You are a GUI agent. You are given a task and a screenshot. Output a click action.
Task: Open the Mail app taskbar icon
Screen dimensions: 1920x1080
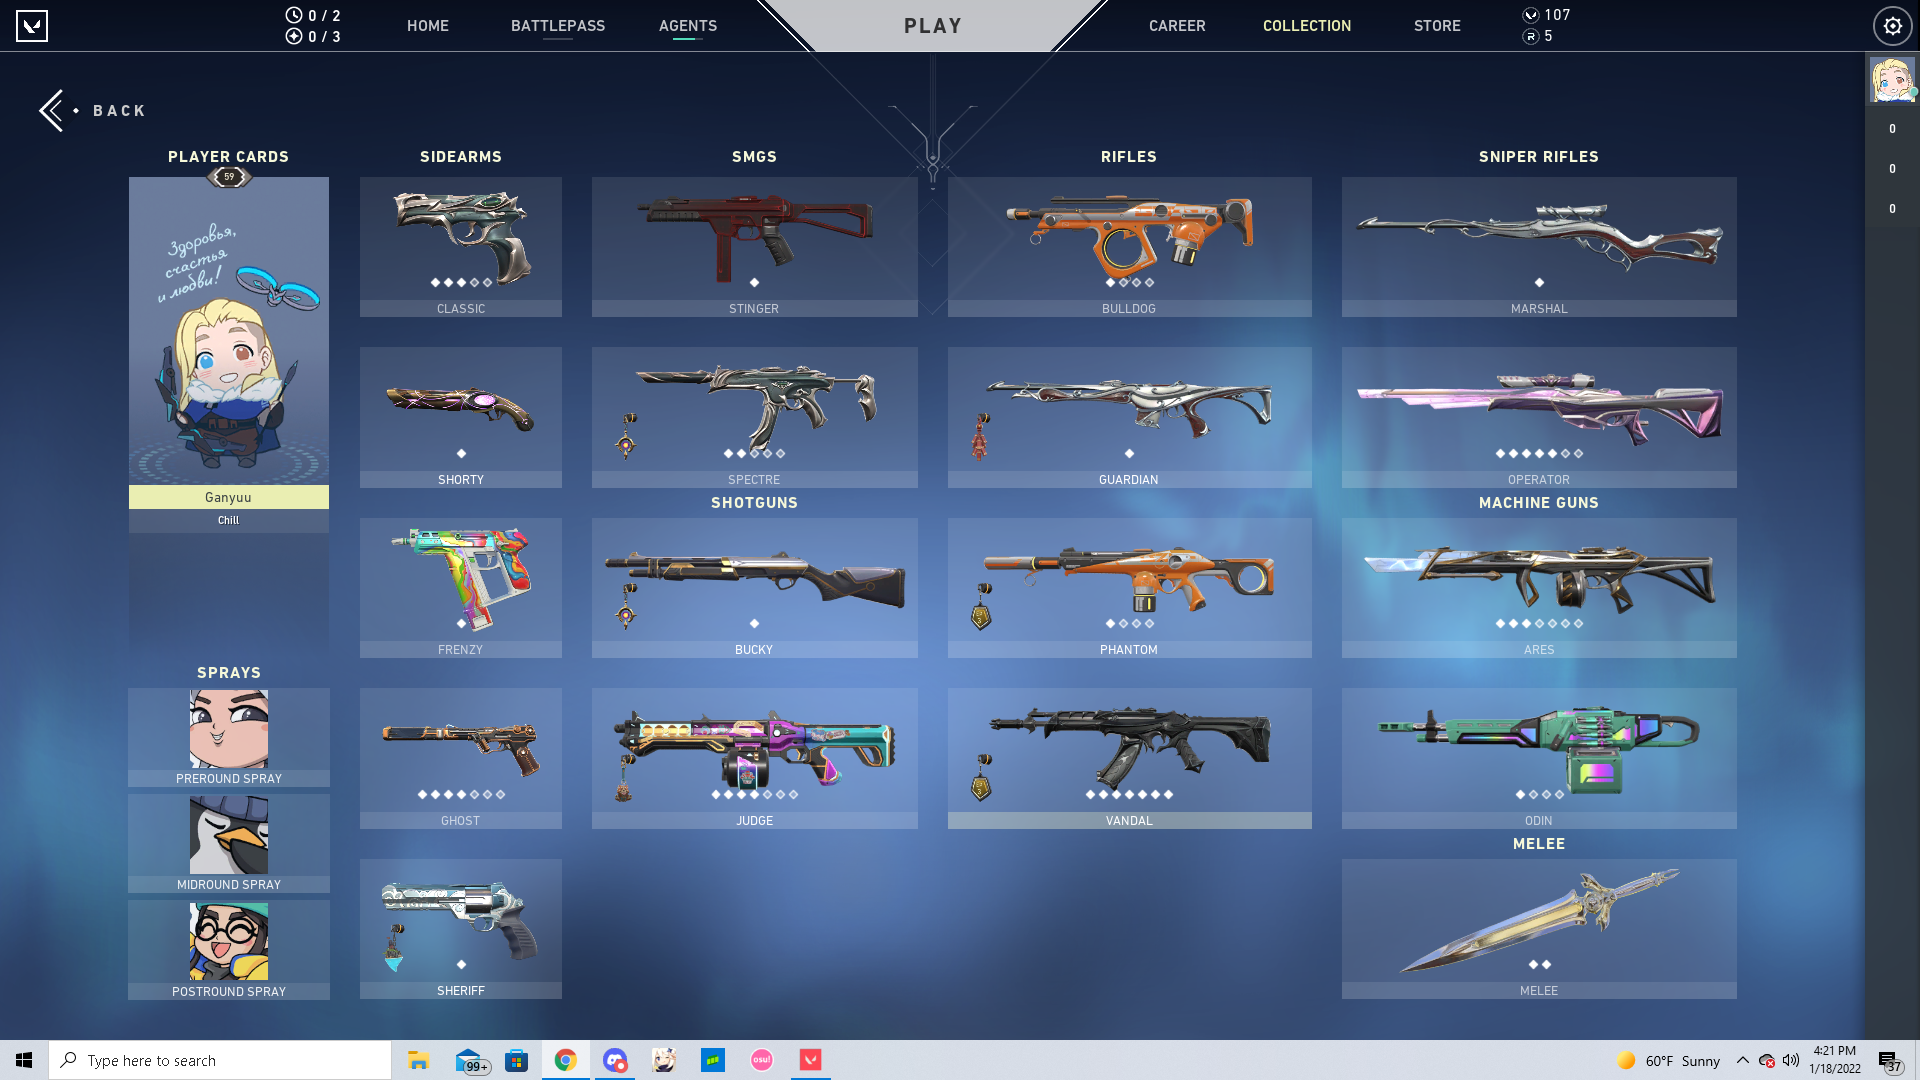[470, 1060]
